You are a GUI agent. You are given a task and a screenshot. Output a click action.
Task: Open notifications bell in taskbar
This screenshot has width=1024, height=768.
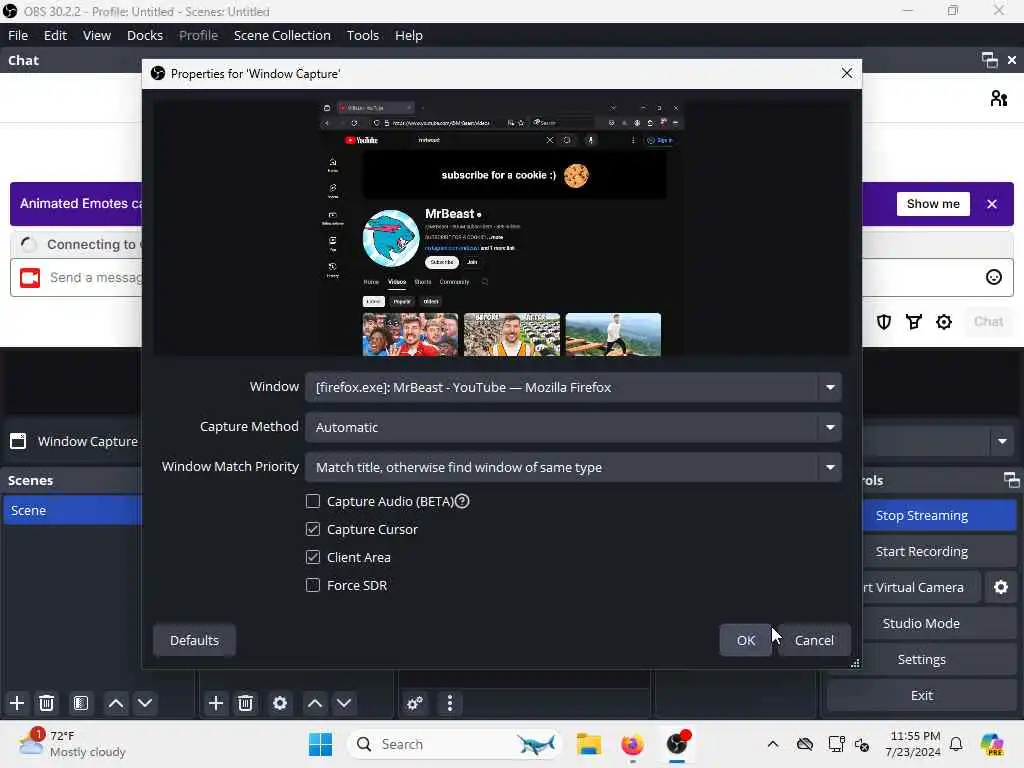click(955, 744)
